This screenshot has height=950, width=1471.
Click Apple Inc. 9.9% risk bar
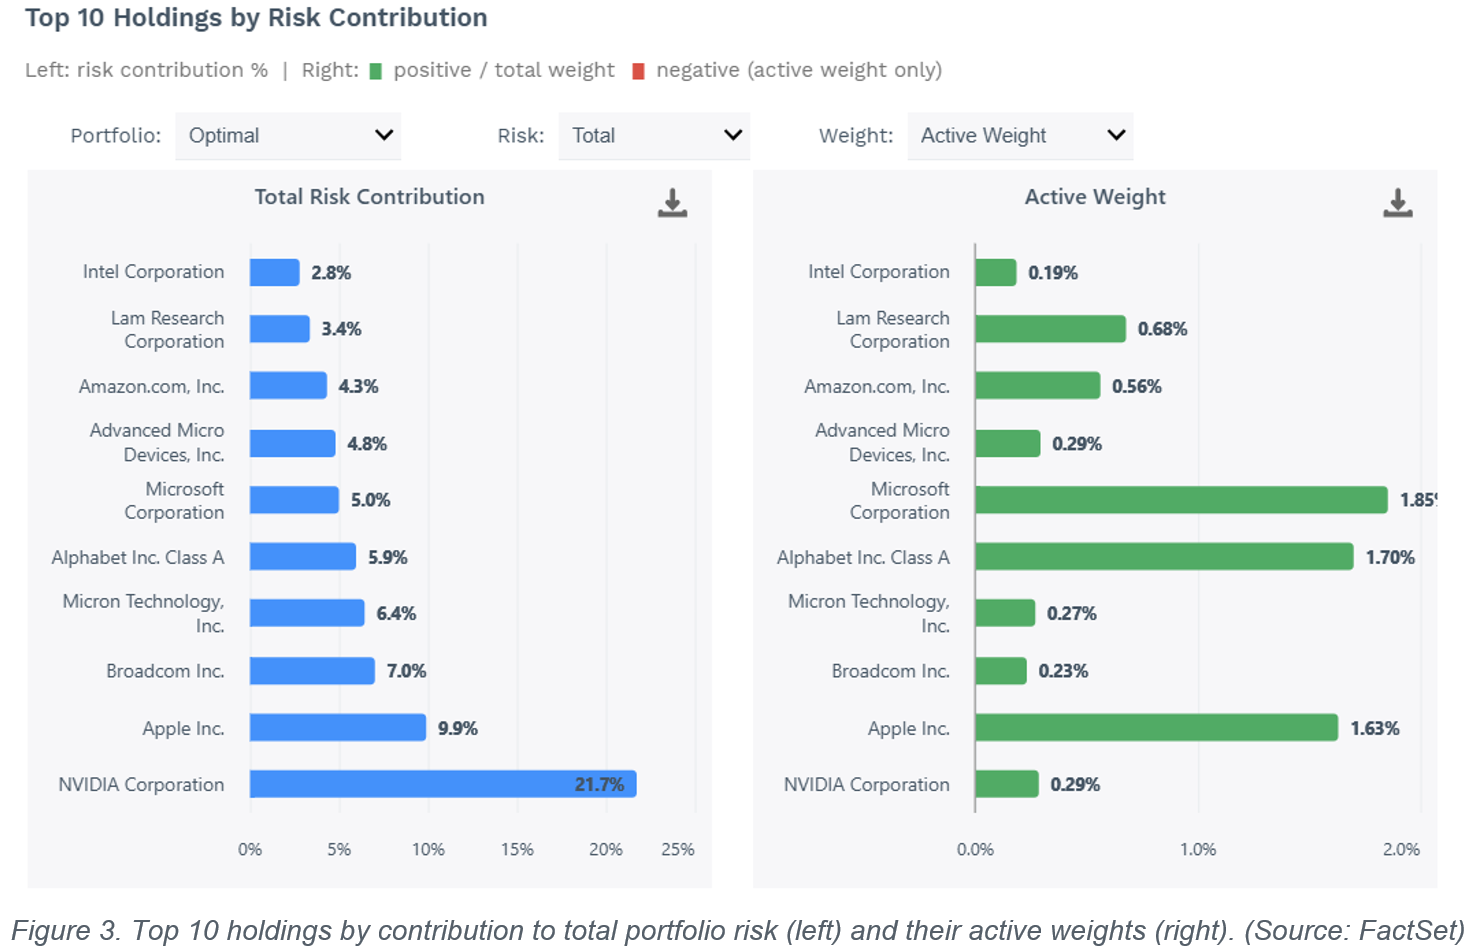point(338,727)
